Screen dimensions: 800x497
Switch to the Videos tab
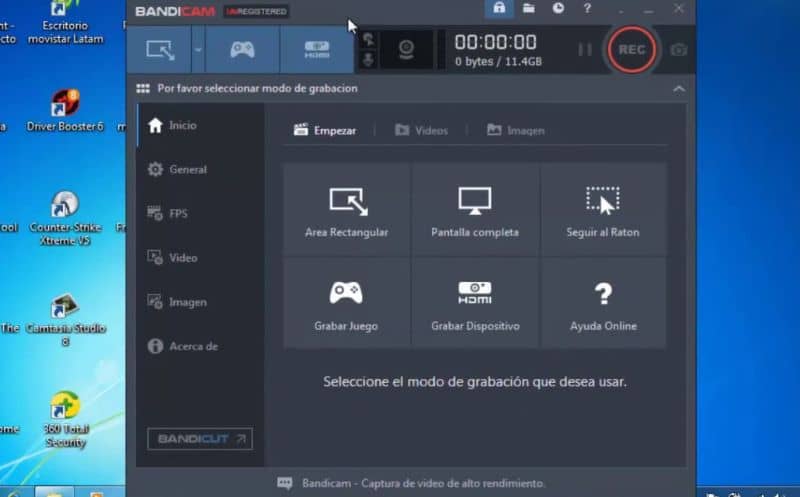[x=421, y=131]
